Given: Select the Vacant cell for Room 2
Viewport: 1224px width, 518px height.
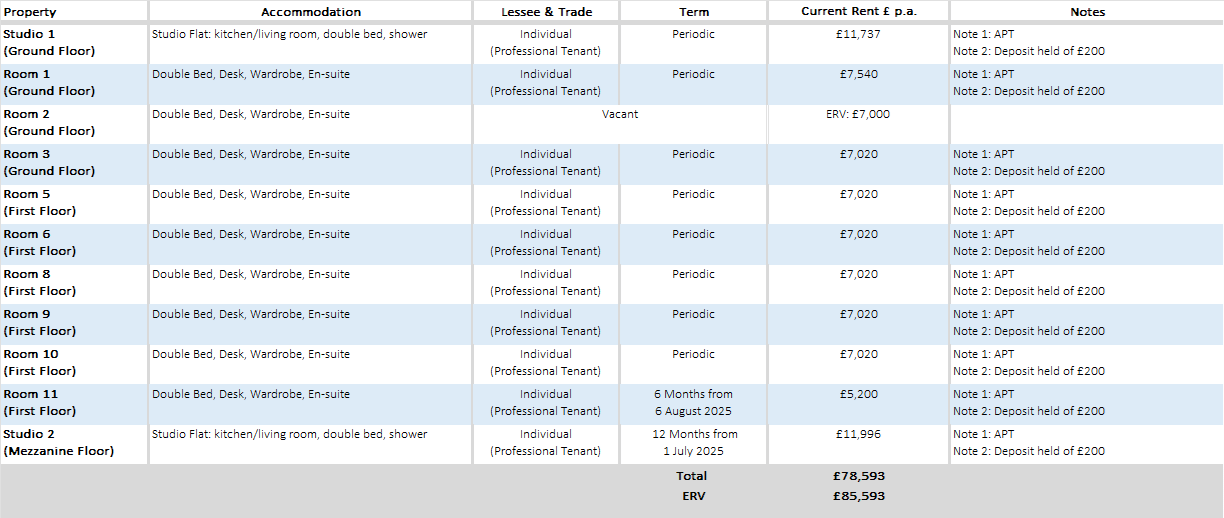Looking at the screenshot, I should click(620, 114).
